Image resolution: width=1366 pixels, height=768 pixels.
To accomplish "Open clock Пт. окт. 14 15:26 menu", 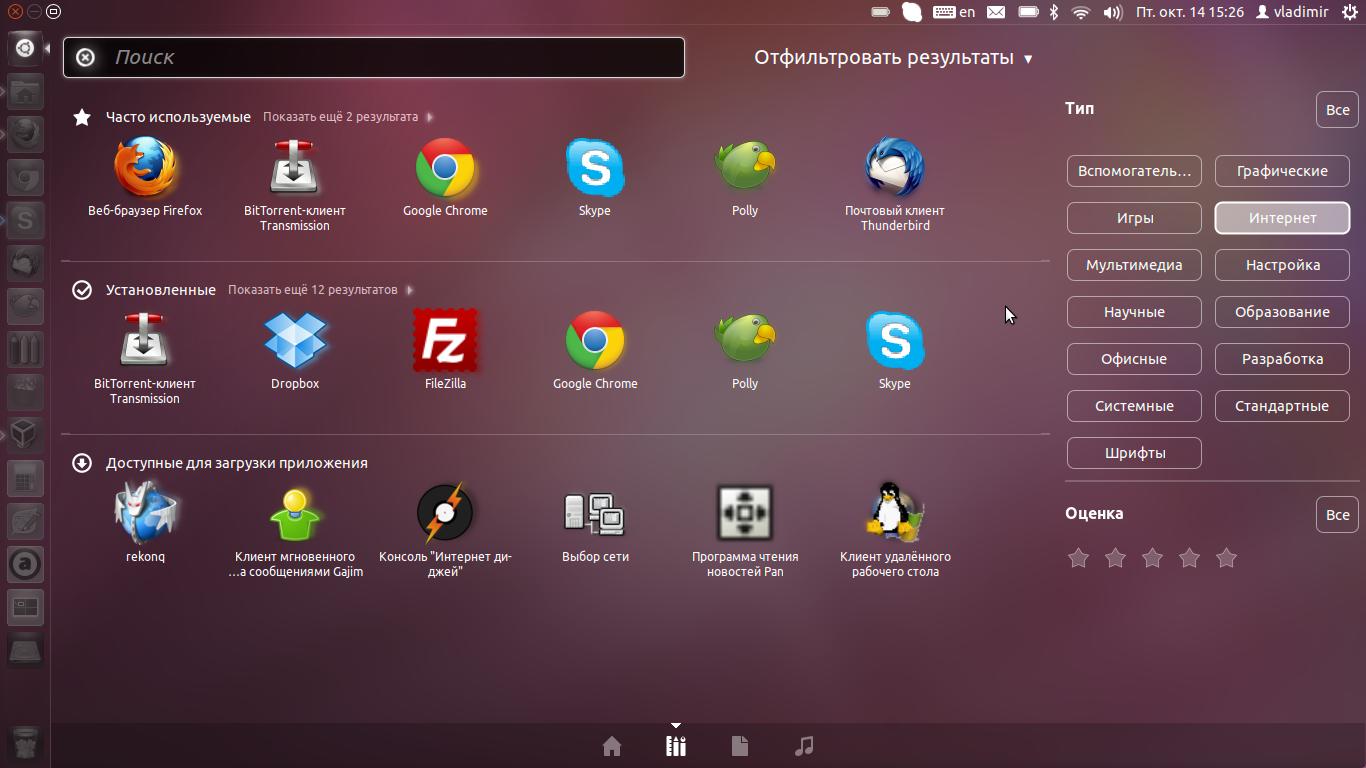I will tap(1190, 12).
